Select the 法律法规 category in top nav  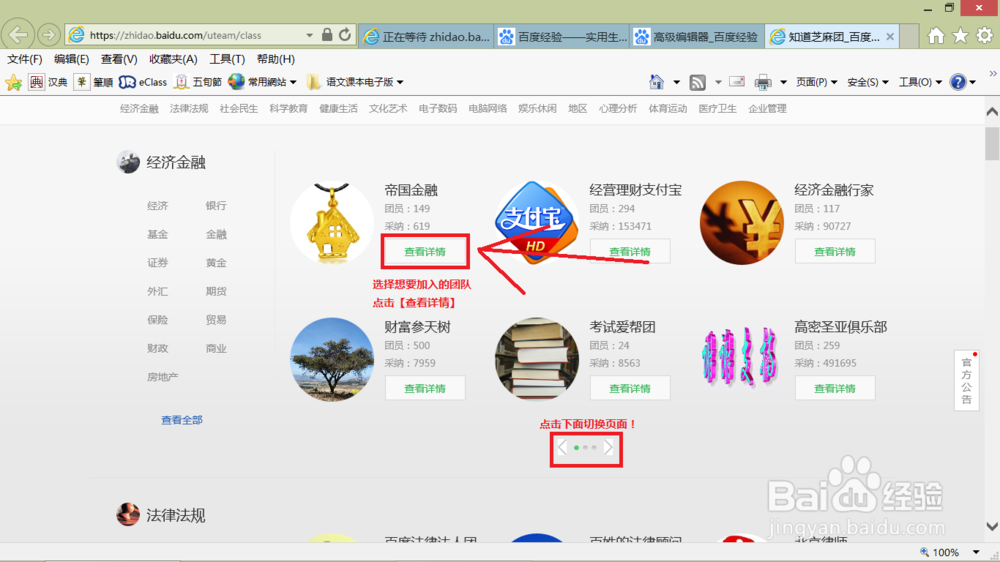189,108
